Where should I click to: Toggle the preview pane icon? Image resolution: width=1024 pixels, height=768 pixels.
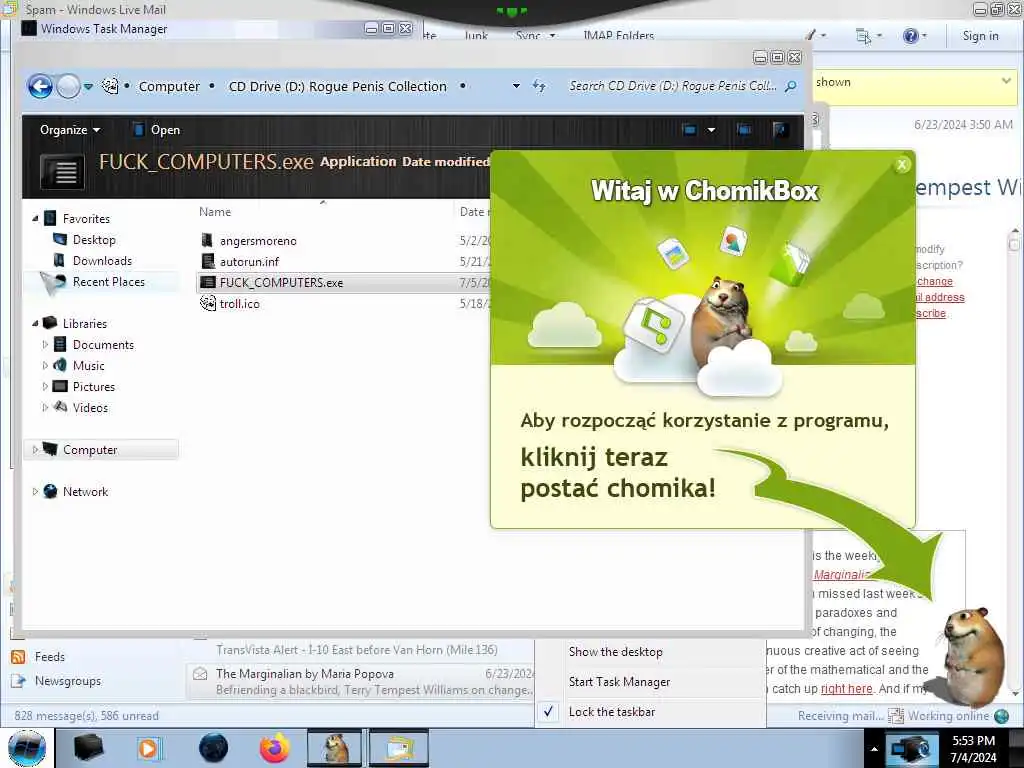(x=744, y=130)
